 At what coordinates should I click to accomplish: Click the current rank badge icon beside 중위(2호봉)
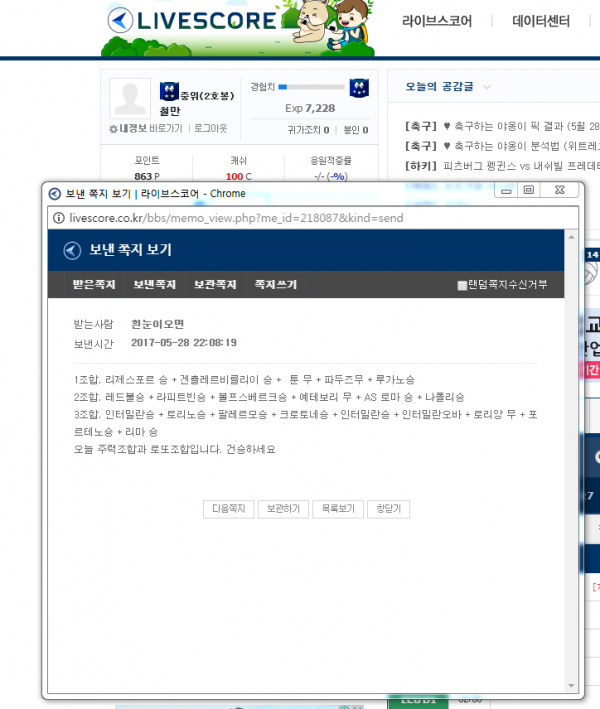(167, 90)
